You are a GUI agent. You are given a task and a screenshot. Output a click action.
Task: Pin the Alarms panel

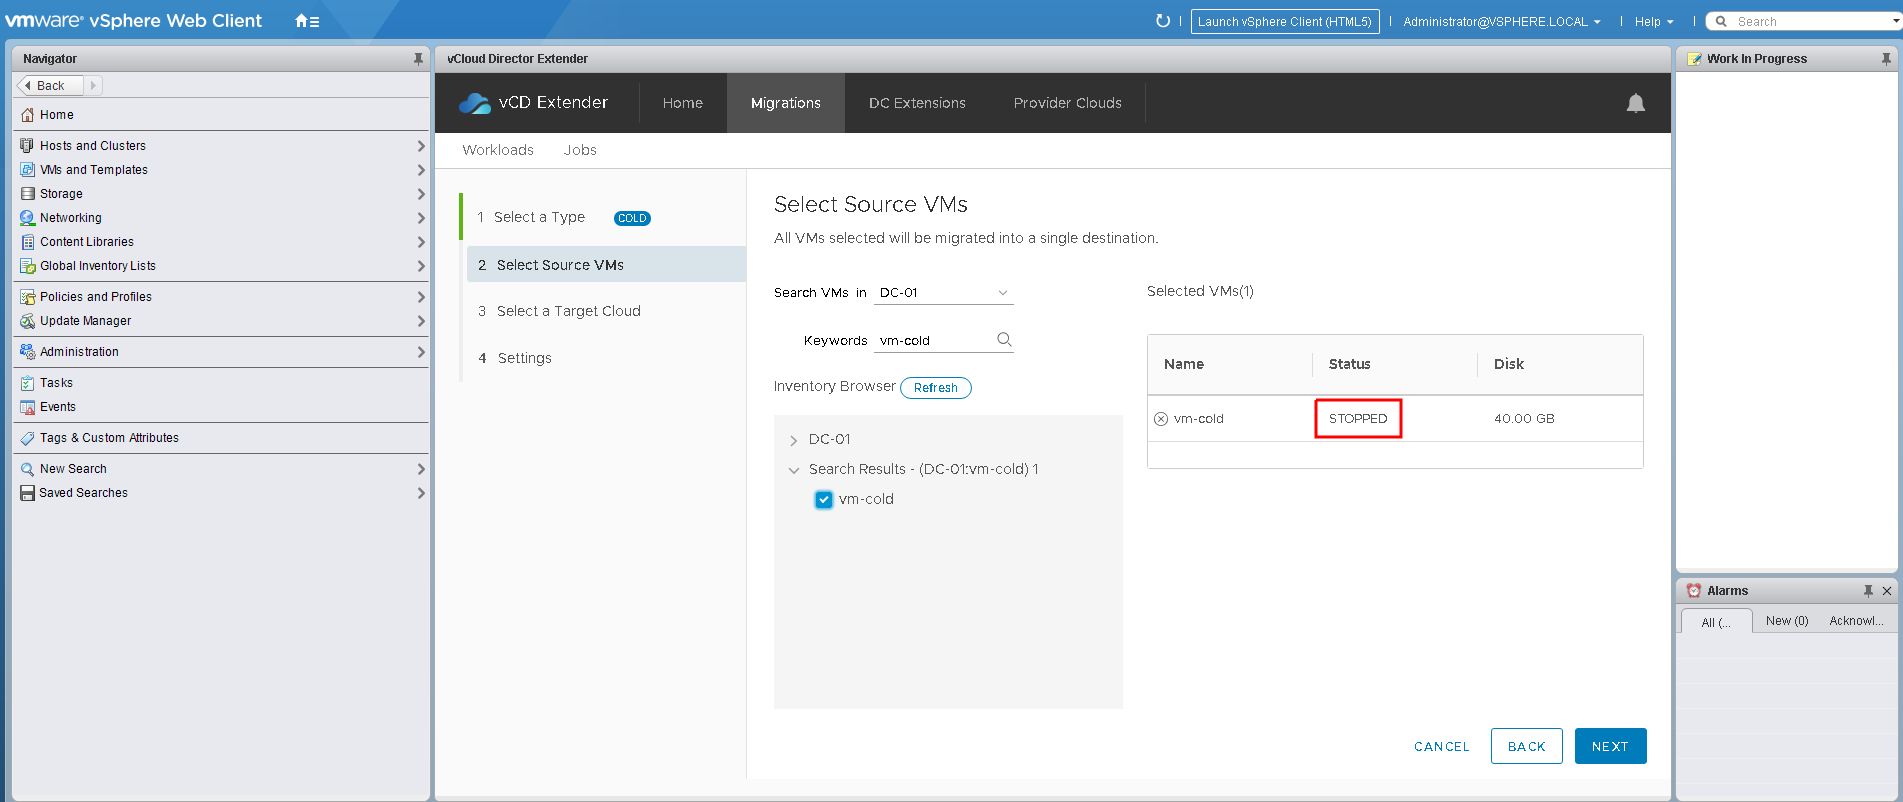(1868, 591)
